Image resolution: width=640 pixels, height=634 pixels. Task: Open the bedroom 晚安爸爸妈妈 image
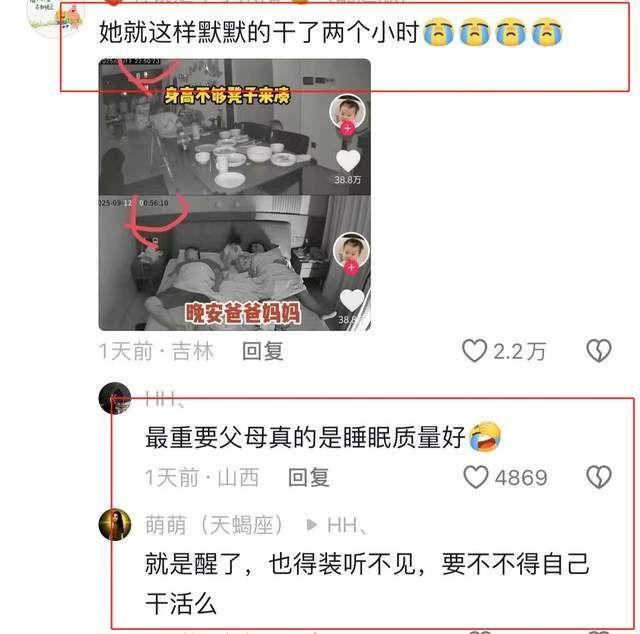pos(235,263)
